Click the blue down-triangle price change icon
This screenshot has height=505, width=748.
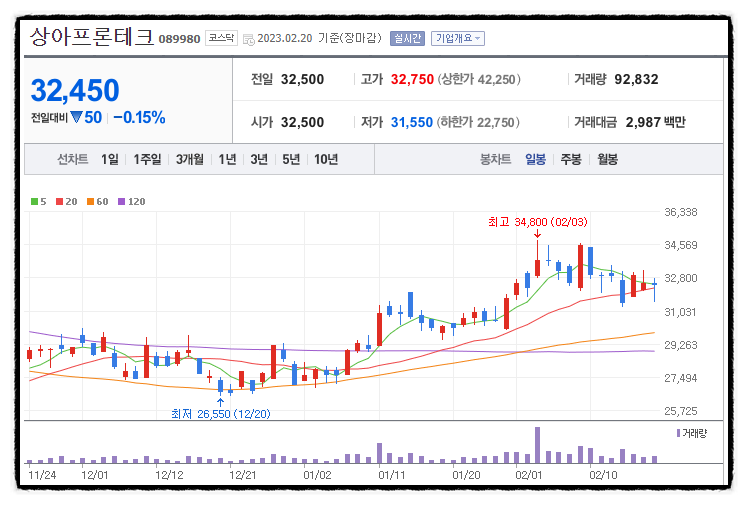click(x=76, y=117)
